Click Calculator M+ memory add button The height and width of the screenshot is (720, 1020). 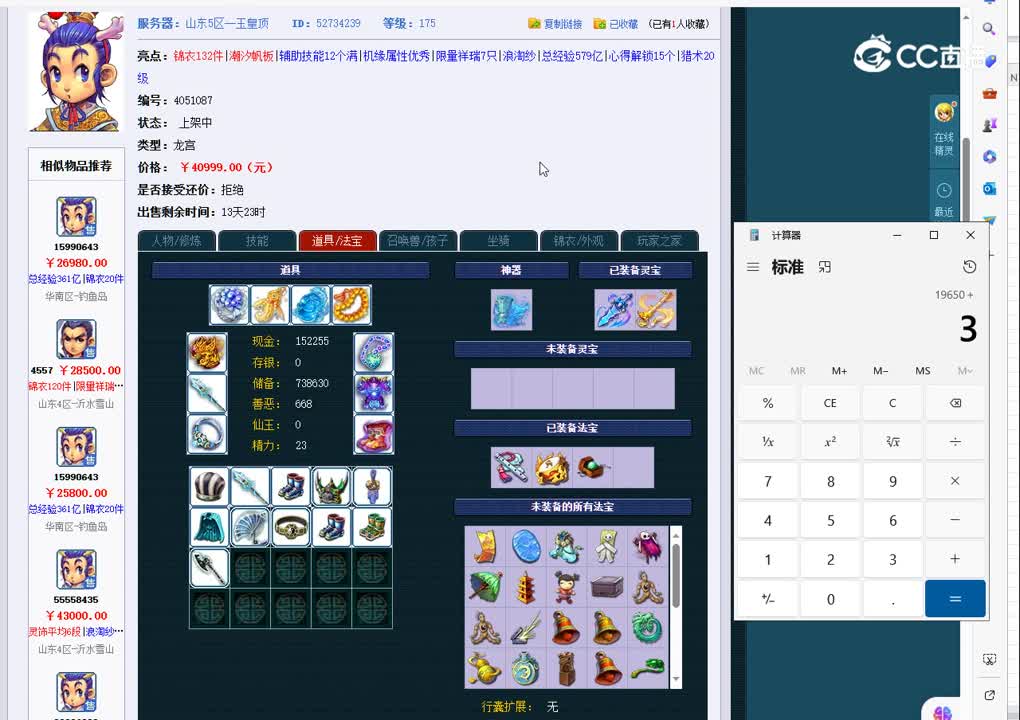click(839, 371)
